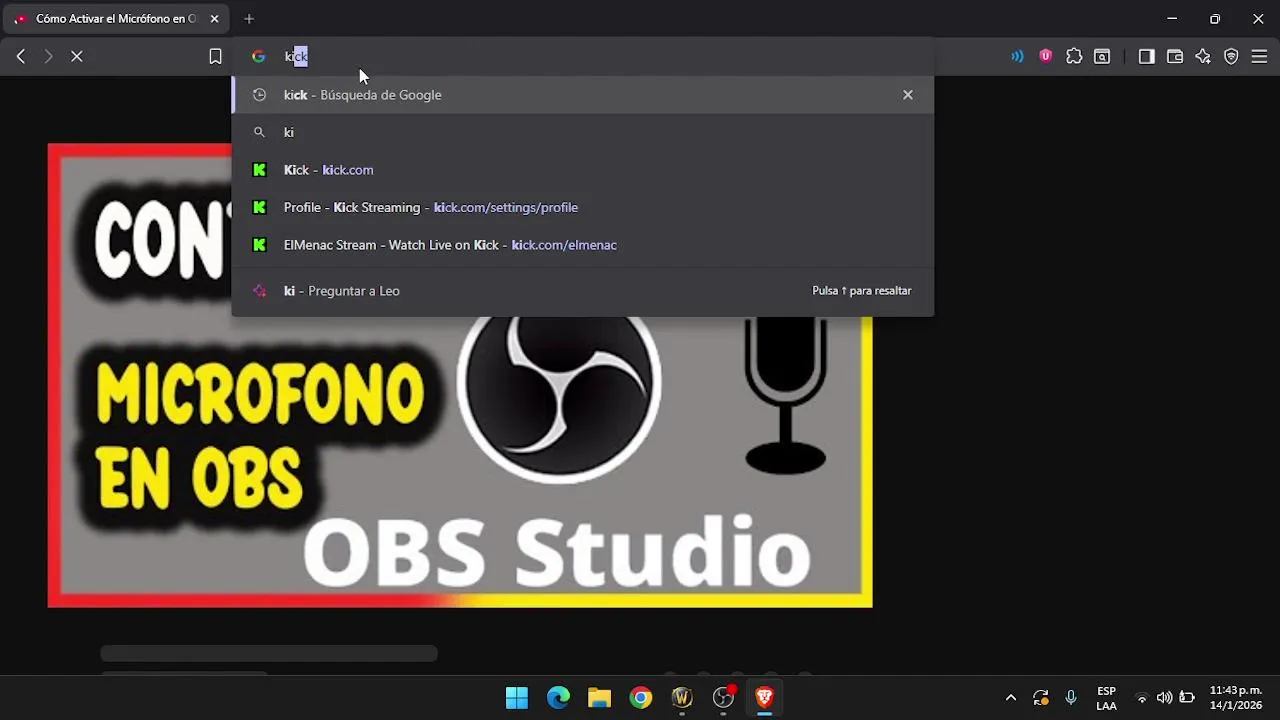The width and height of the screenshot is (1280, 720).
Task: Open the Extensions puzzle-piece menu
Action: (x=1074, y=57)
